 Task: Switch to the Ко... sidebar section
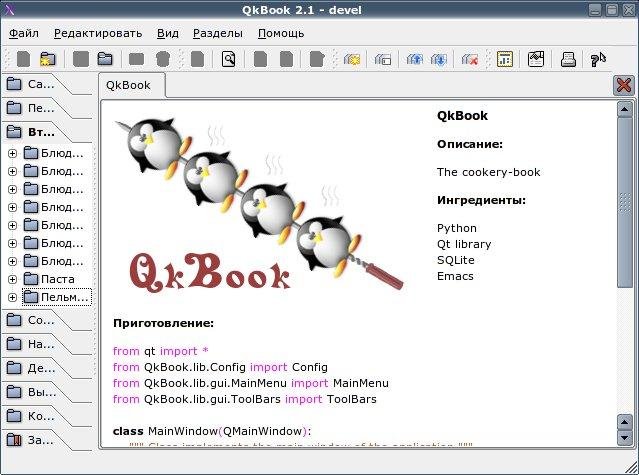tap(41, 416)
